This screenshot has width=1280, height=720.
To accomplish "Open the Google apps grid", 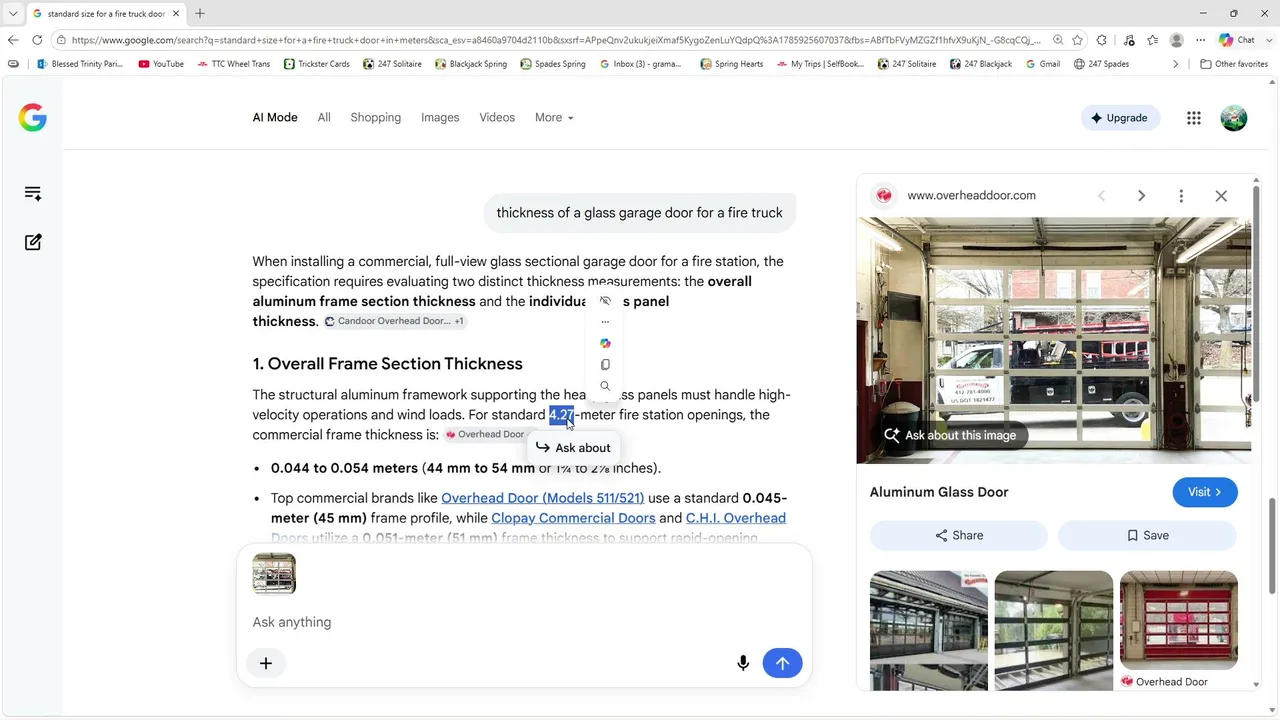I will [x=1194, y=118].
